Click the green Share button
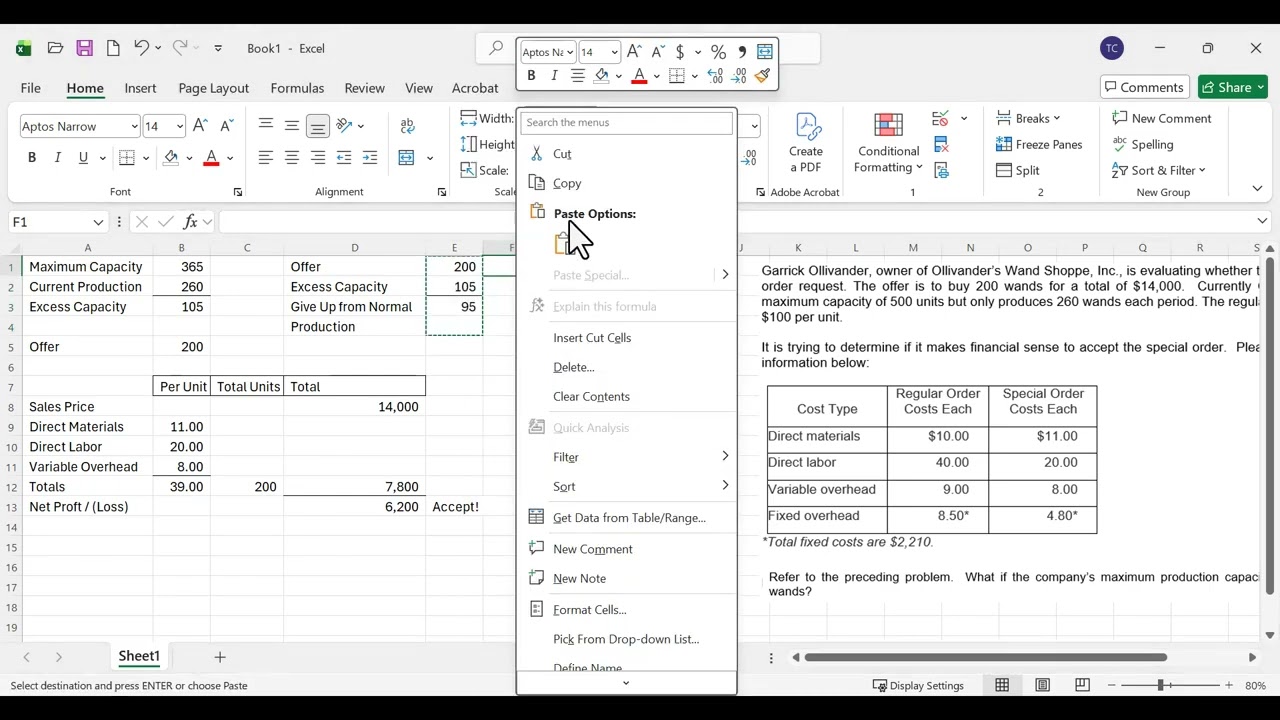Image resolution: width=1280 pixels, height=720 pixels. point(1233,87)
